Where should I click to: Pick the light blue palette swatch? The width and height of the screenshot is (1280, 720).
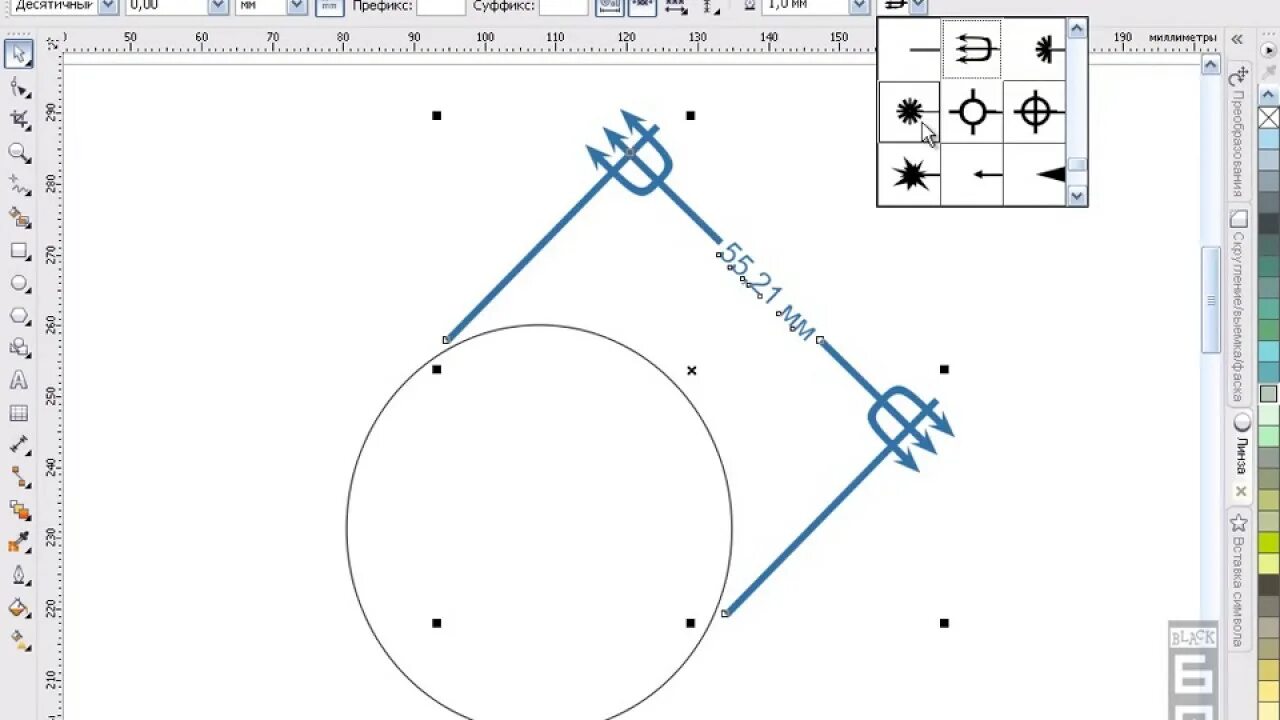coord(1269,139)
